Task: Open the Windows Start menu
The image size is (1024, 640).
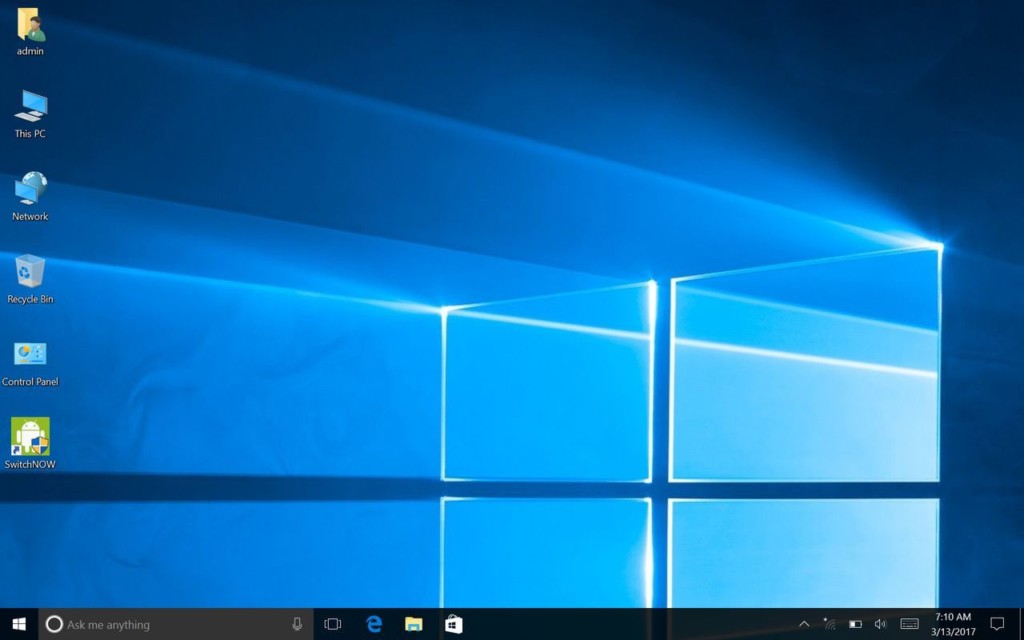Action: pyautogui.click(x=19, y=624)
